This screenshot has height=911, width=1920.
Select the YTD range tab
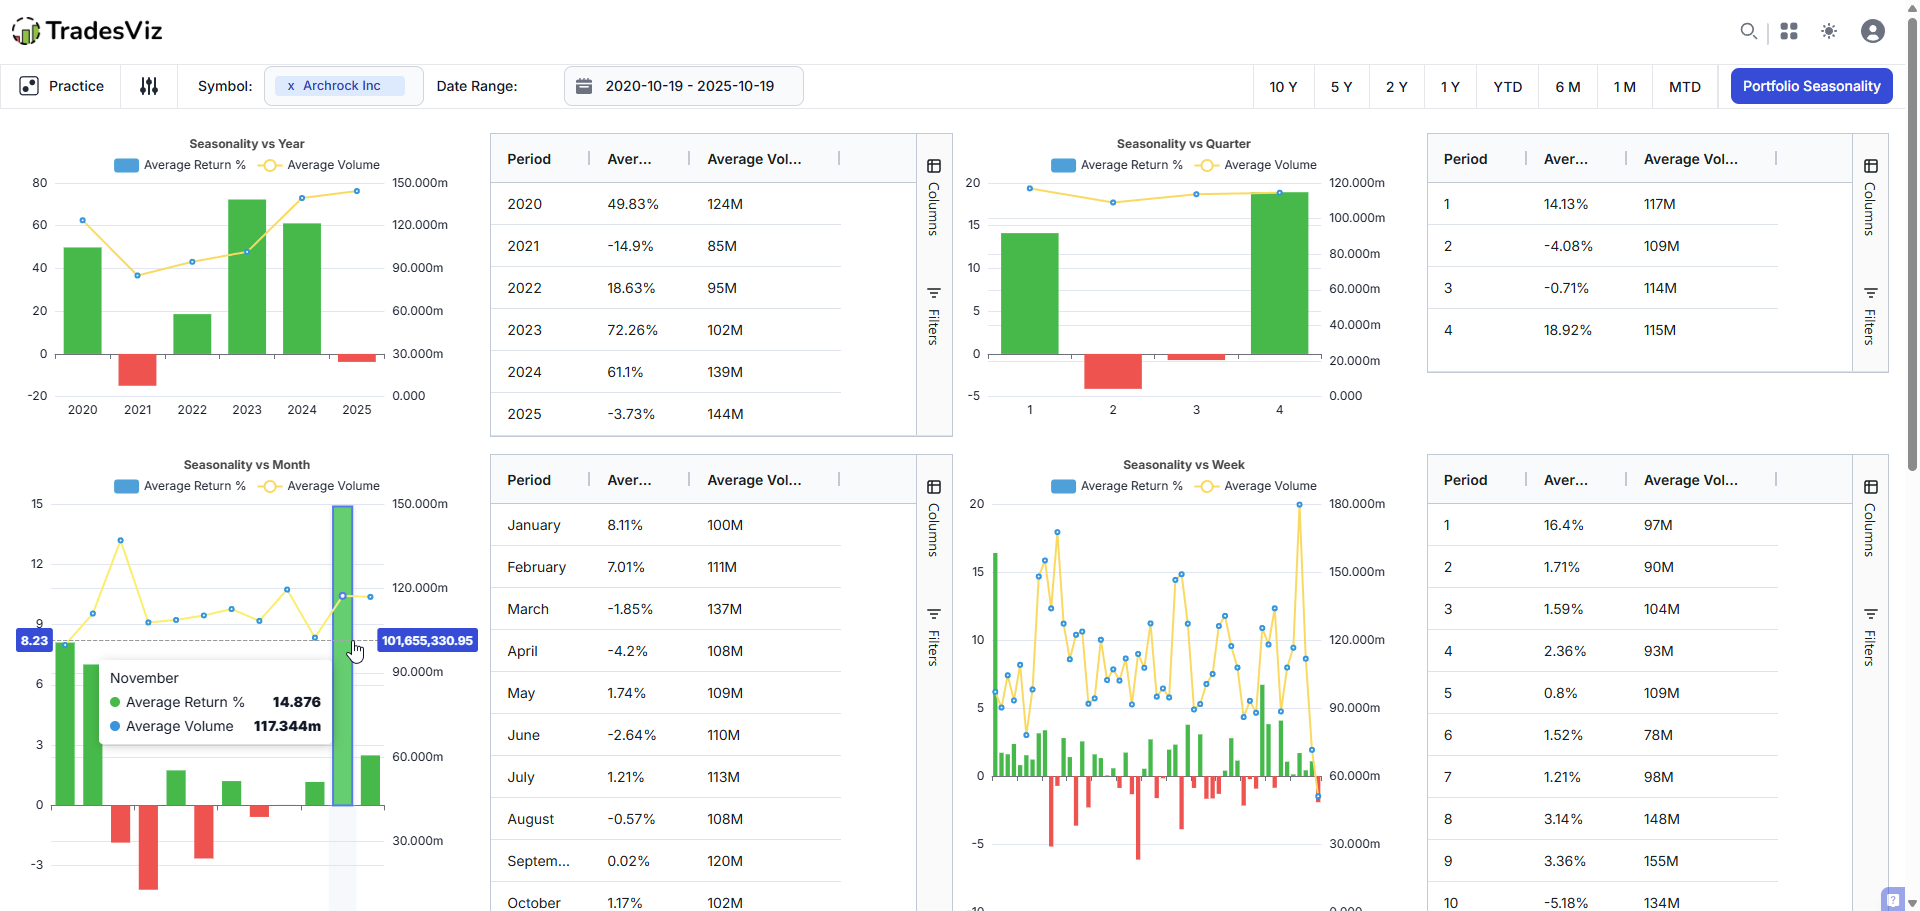click(x=1508, y=87)
